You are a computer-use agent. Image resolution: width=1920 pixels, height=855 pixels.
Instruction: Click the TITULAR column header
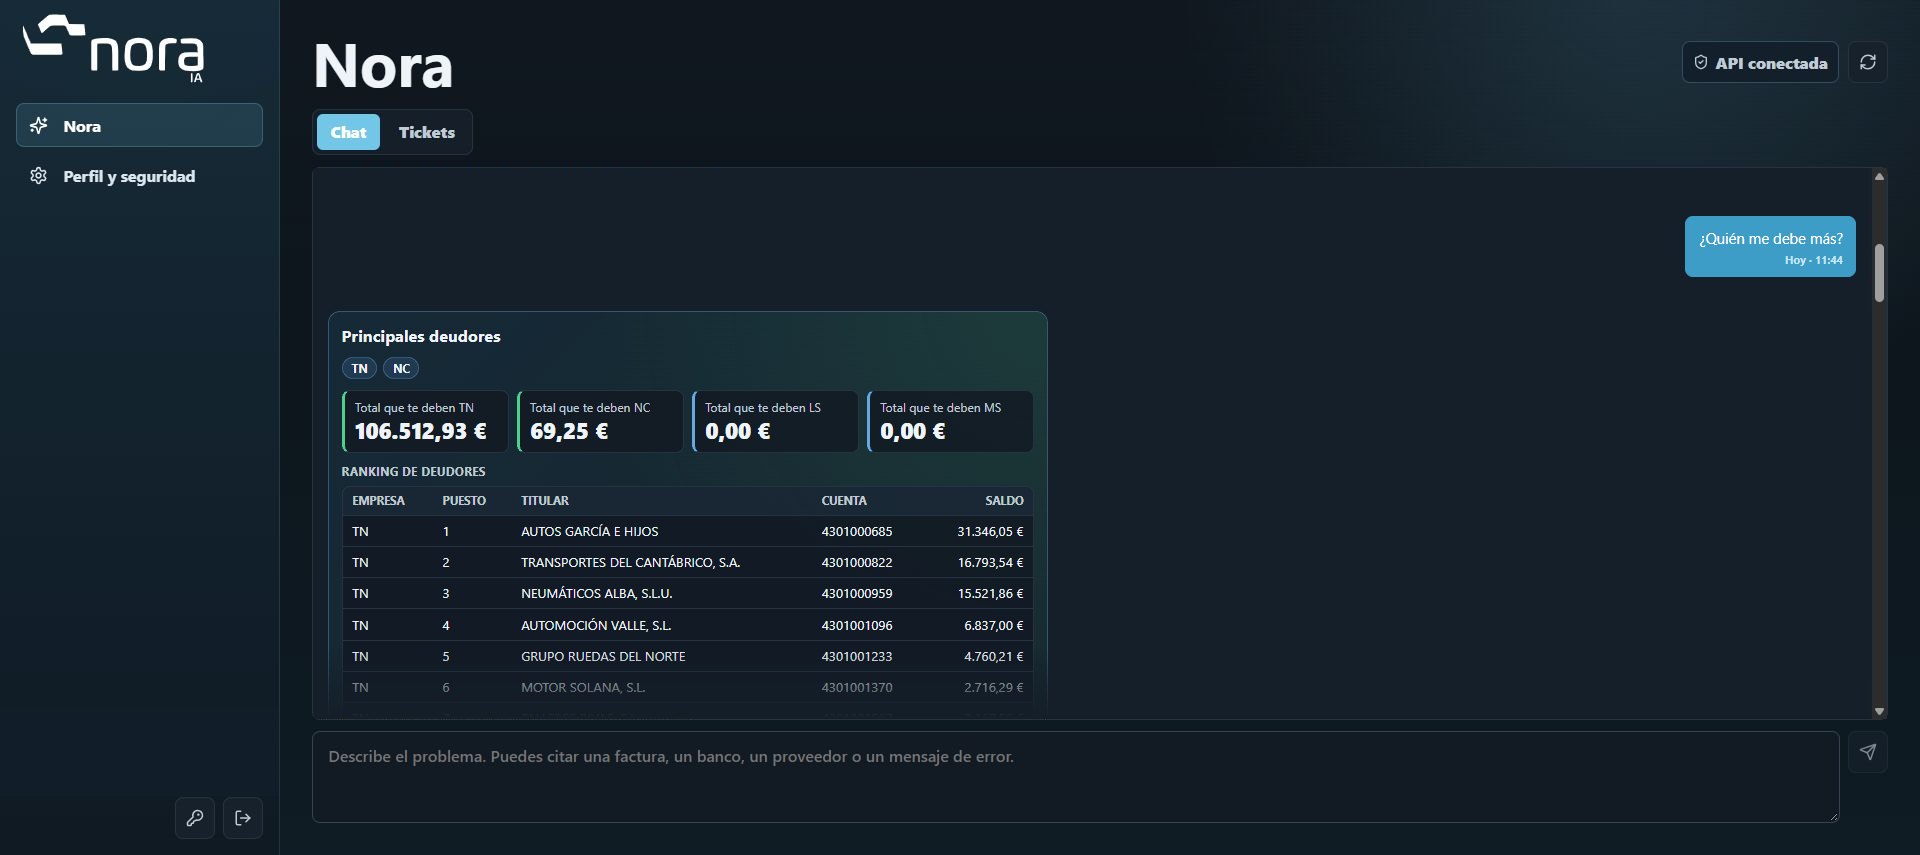[x=545, y=501]
